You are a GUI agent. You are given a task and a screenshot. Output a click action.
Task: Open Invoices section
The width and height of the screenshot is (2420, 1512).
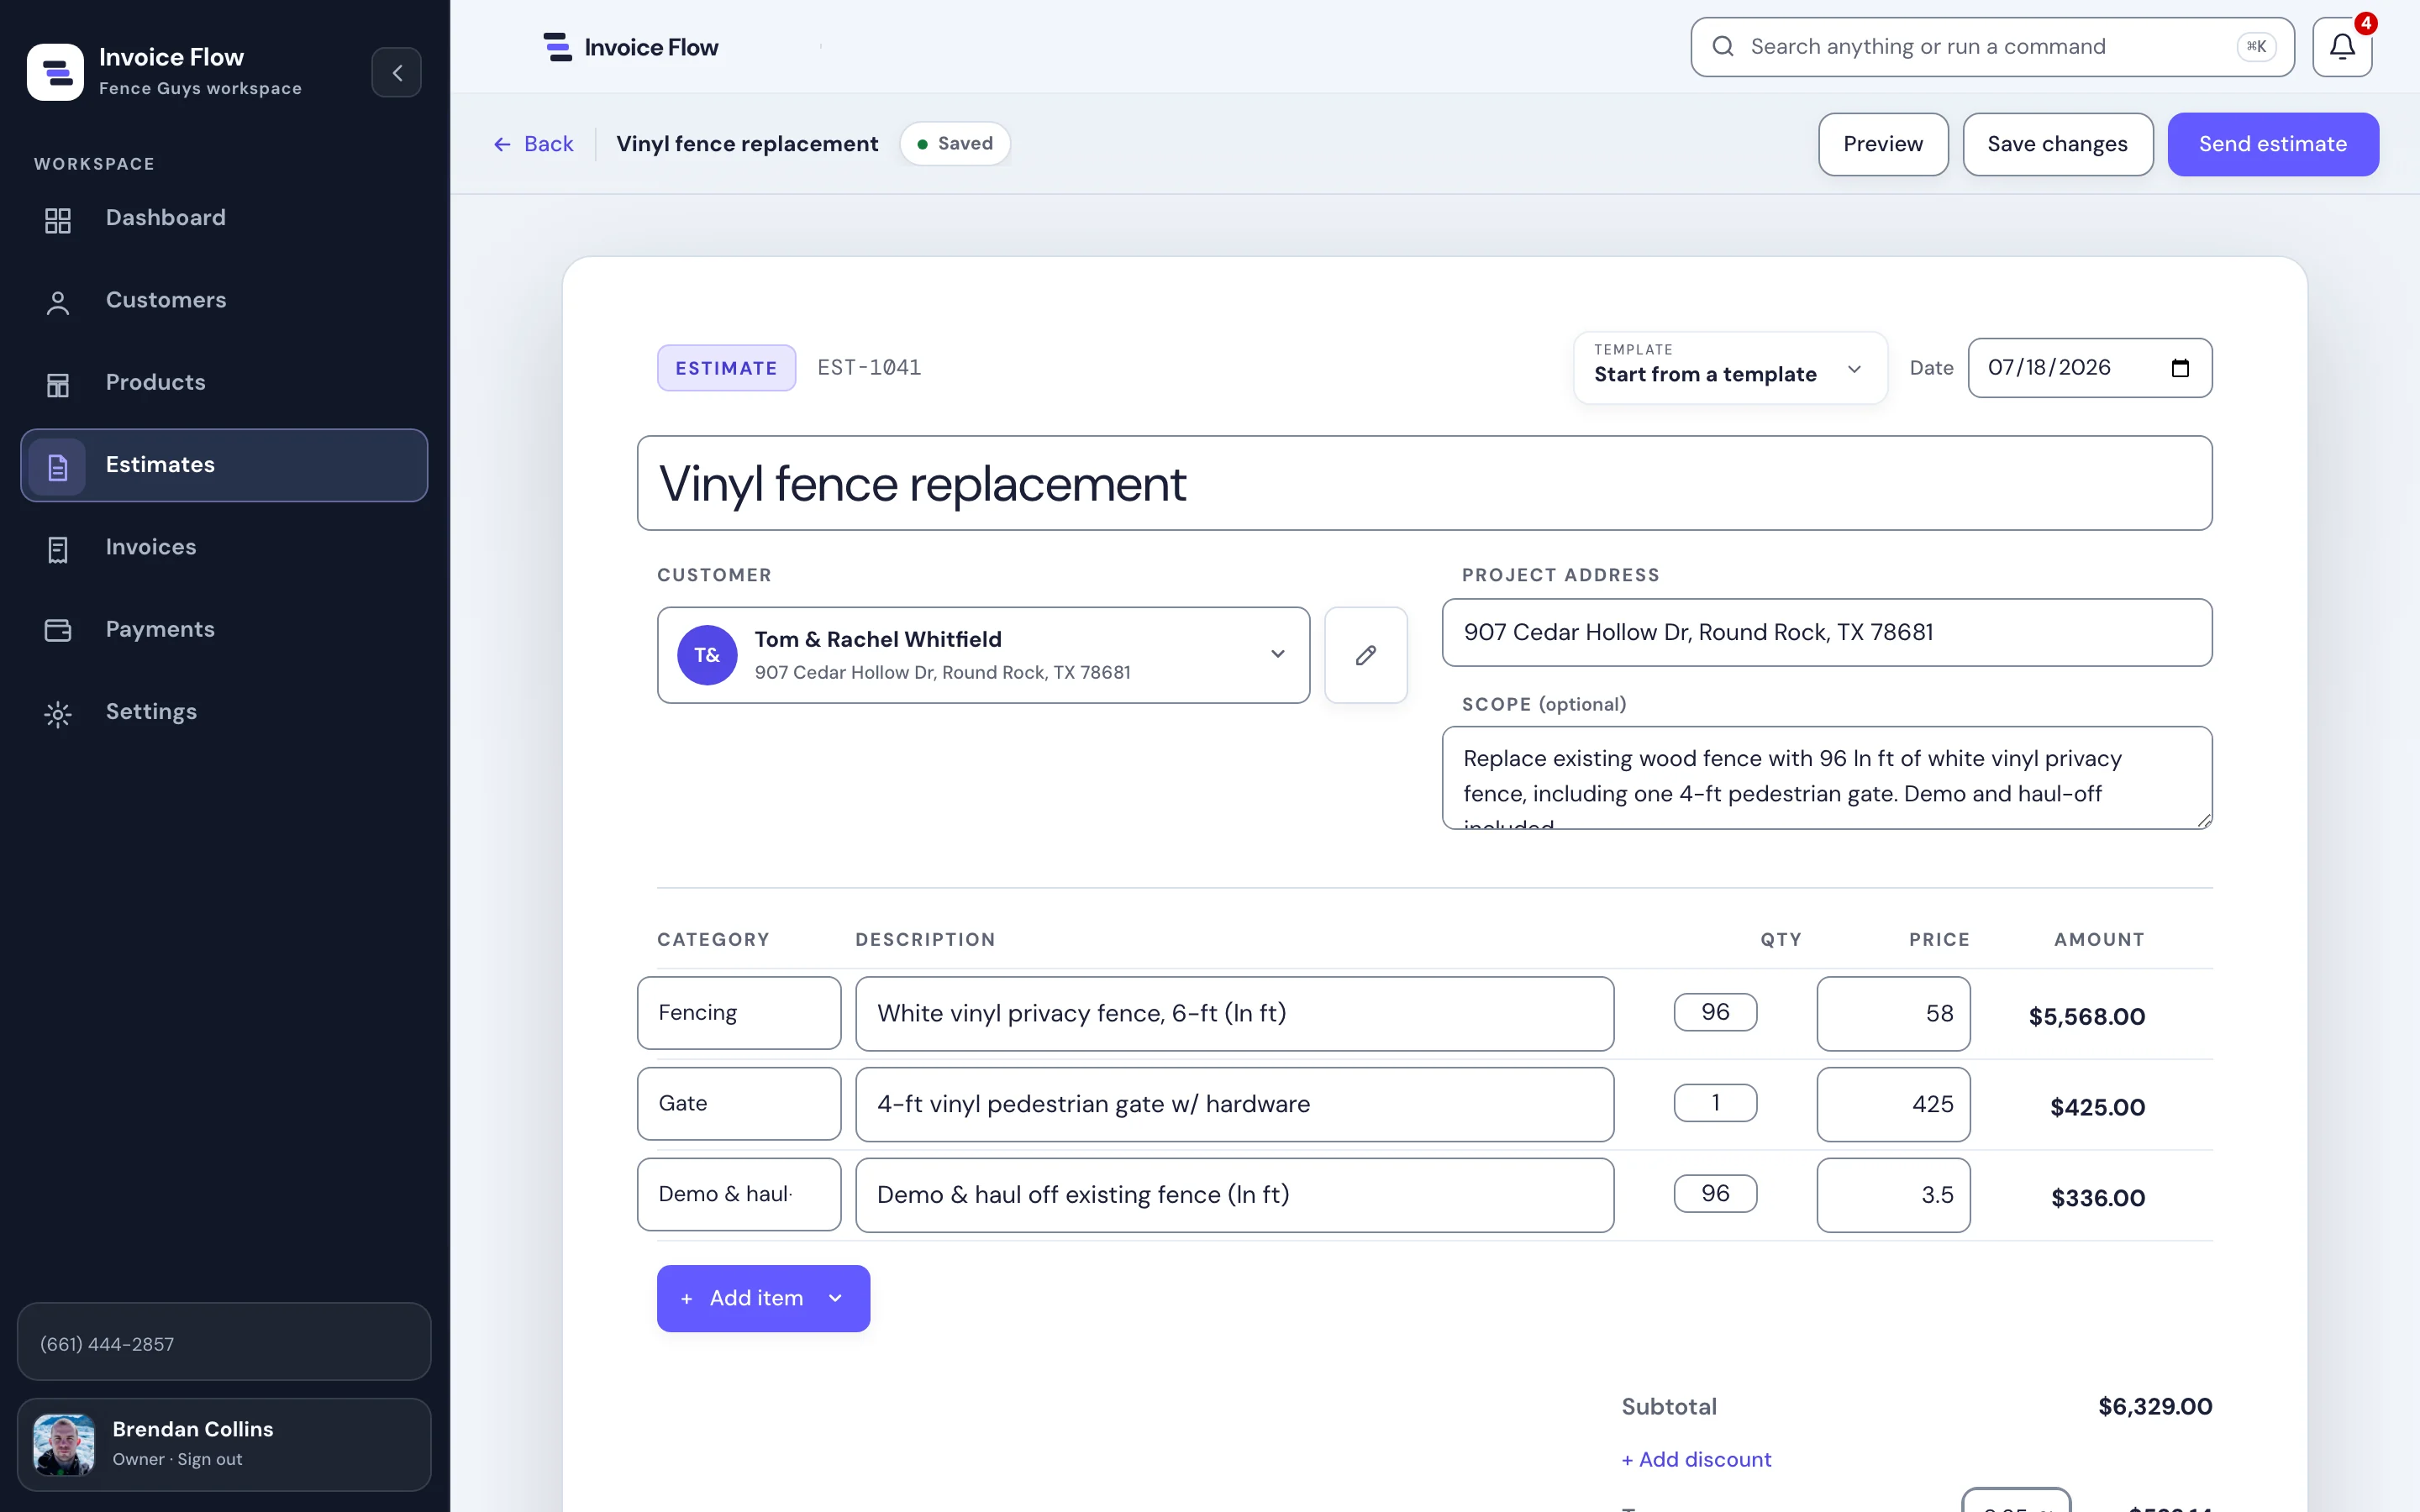[224, 547]
